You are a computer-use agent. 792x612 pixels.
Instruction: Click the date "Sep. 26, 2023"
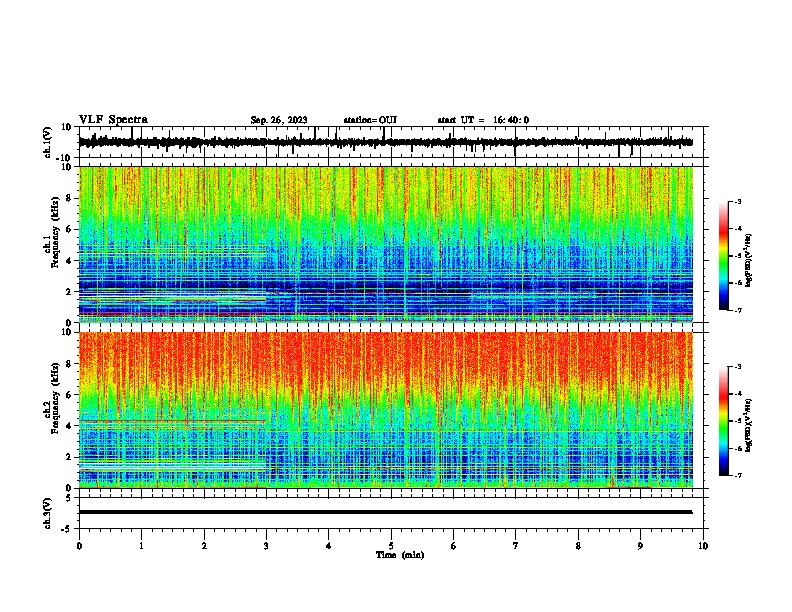pyautogui.click(x=279, y=120)
